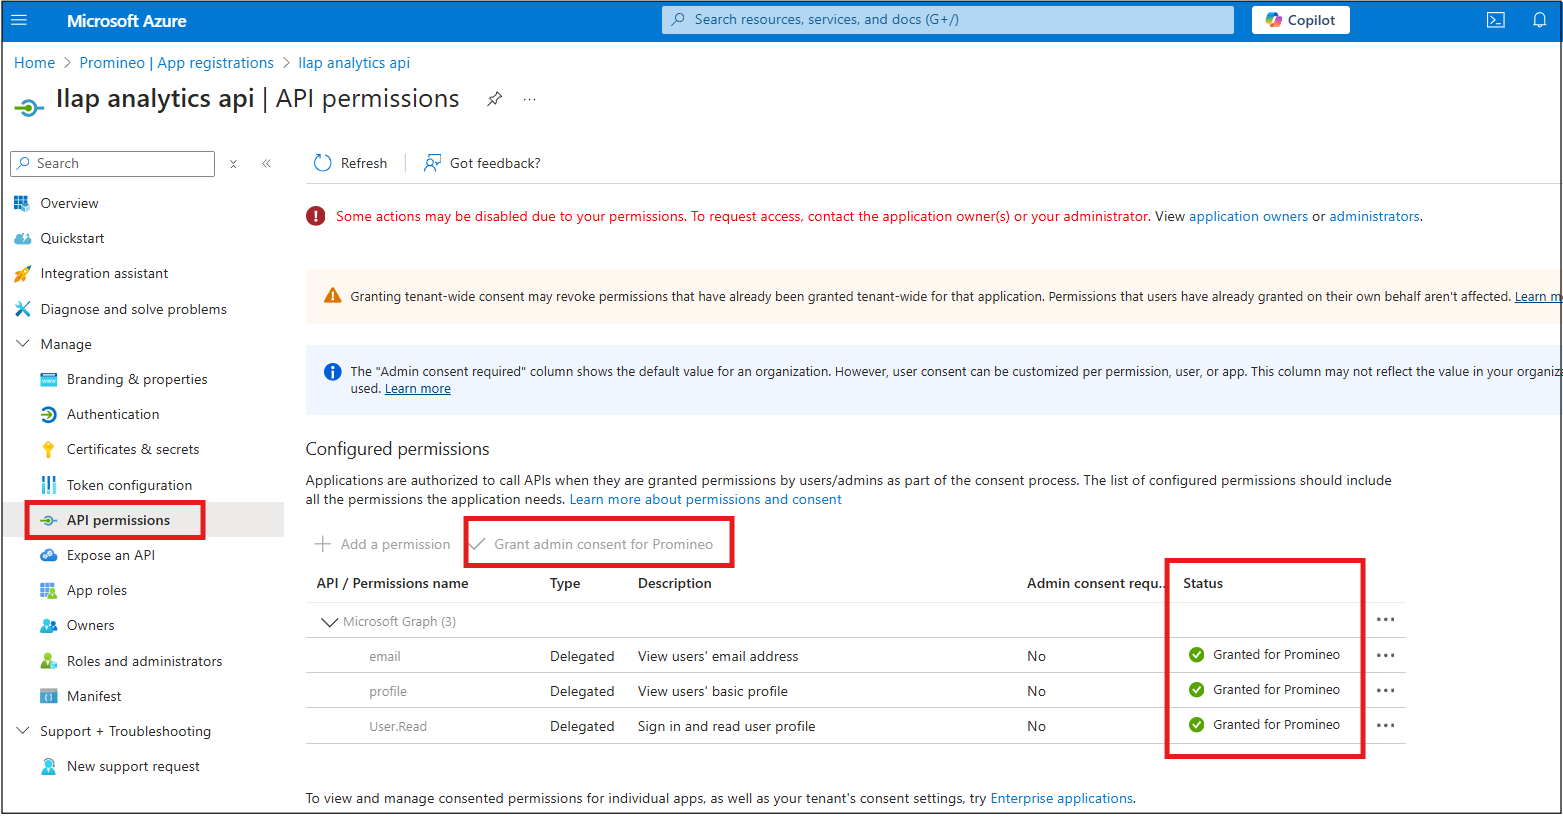The height and width of the screenshot is (824, 1563).
Task: Open email permission entry
Action: (x=385, y=657)
